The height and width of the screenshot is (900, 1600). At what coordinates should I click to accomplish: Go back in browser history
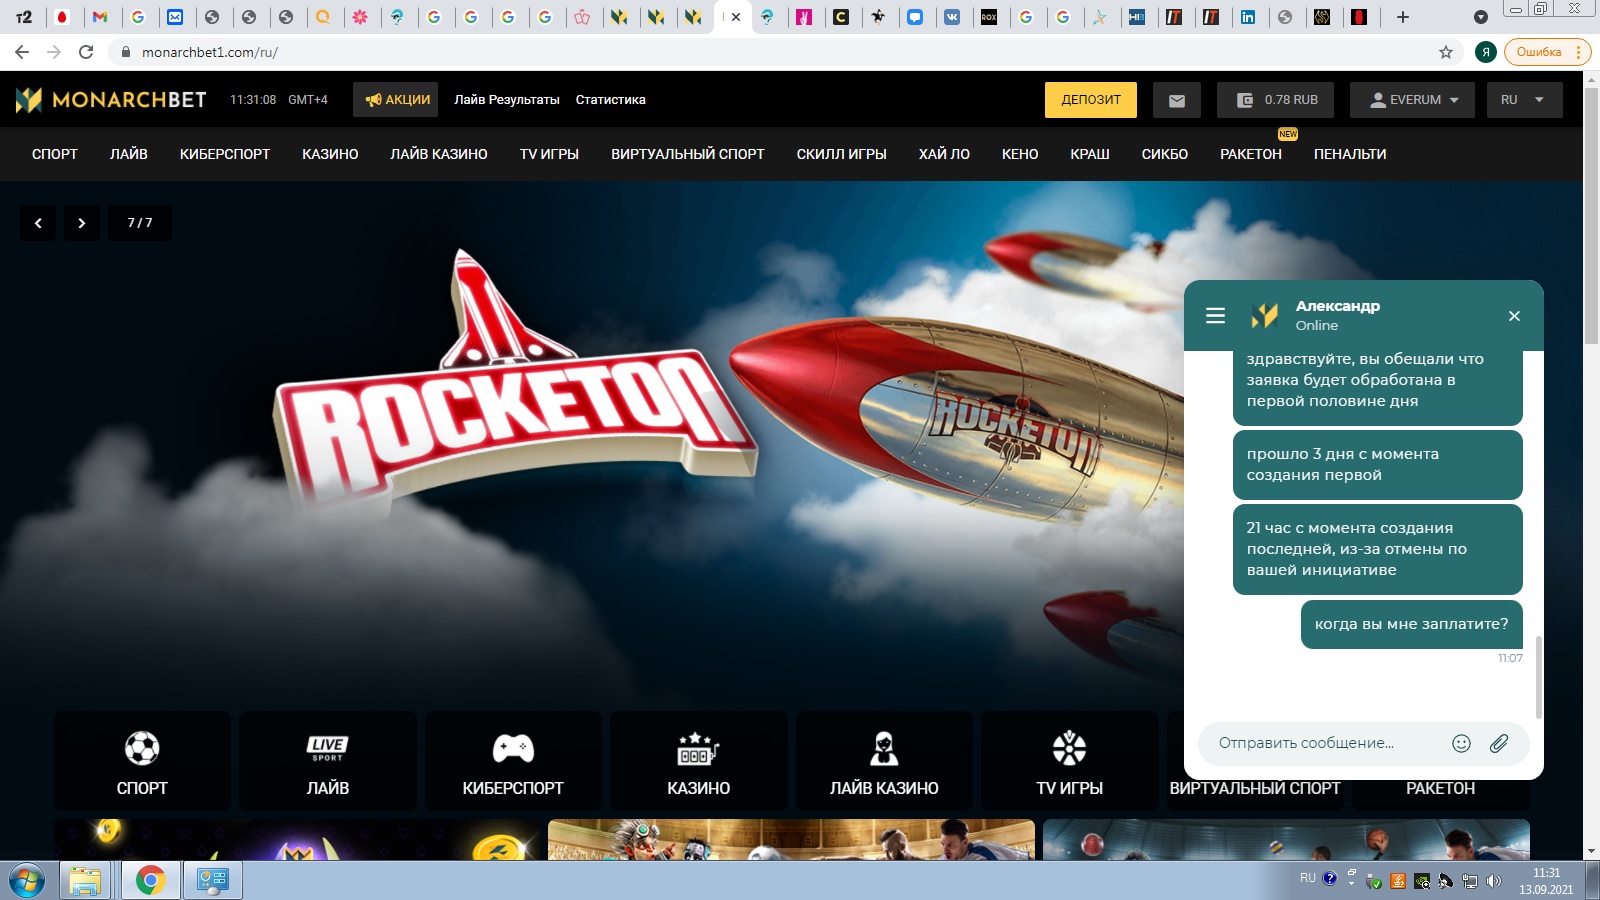click(x=22, y=52)
